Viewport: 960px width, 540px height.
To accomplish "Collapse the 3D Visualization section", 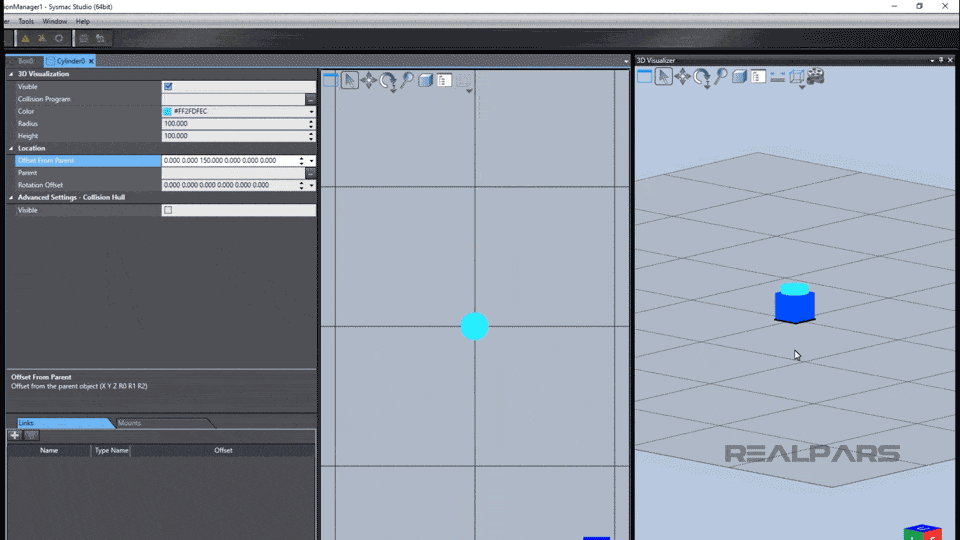I will 10,74.
